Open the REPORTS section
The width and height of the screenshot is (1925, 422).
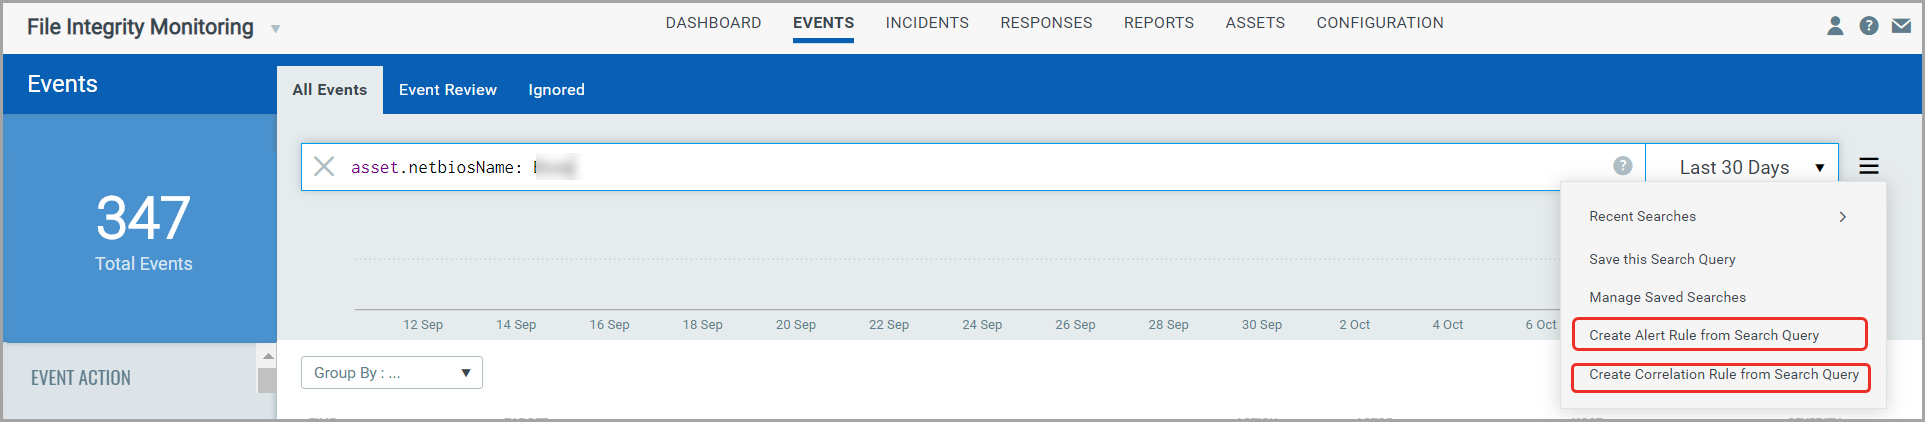pos(1159,23)
